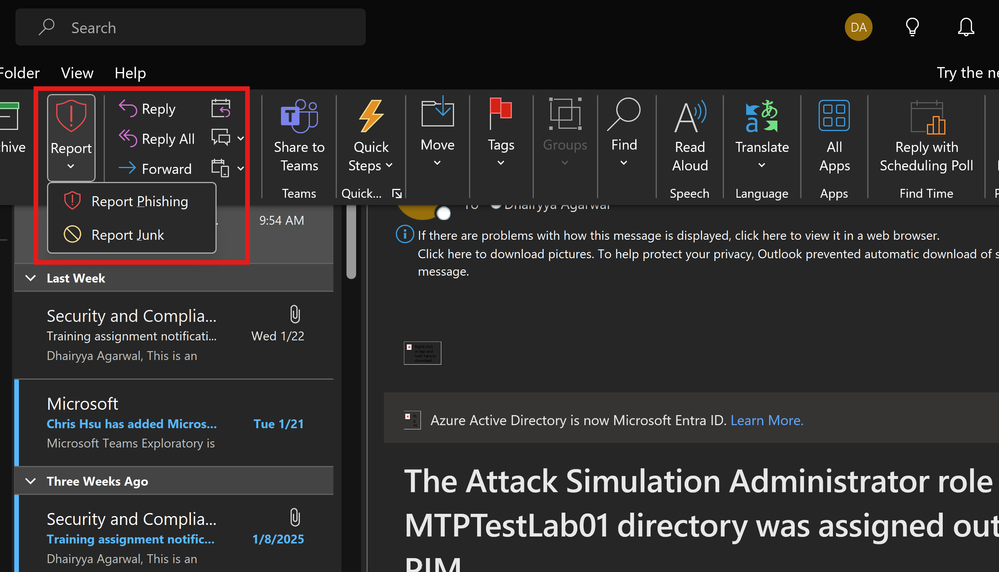Click the Groups icon
Screen dimensions: 999x572
[x=565, y=115]
